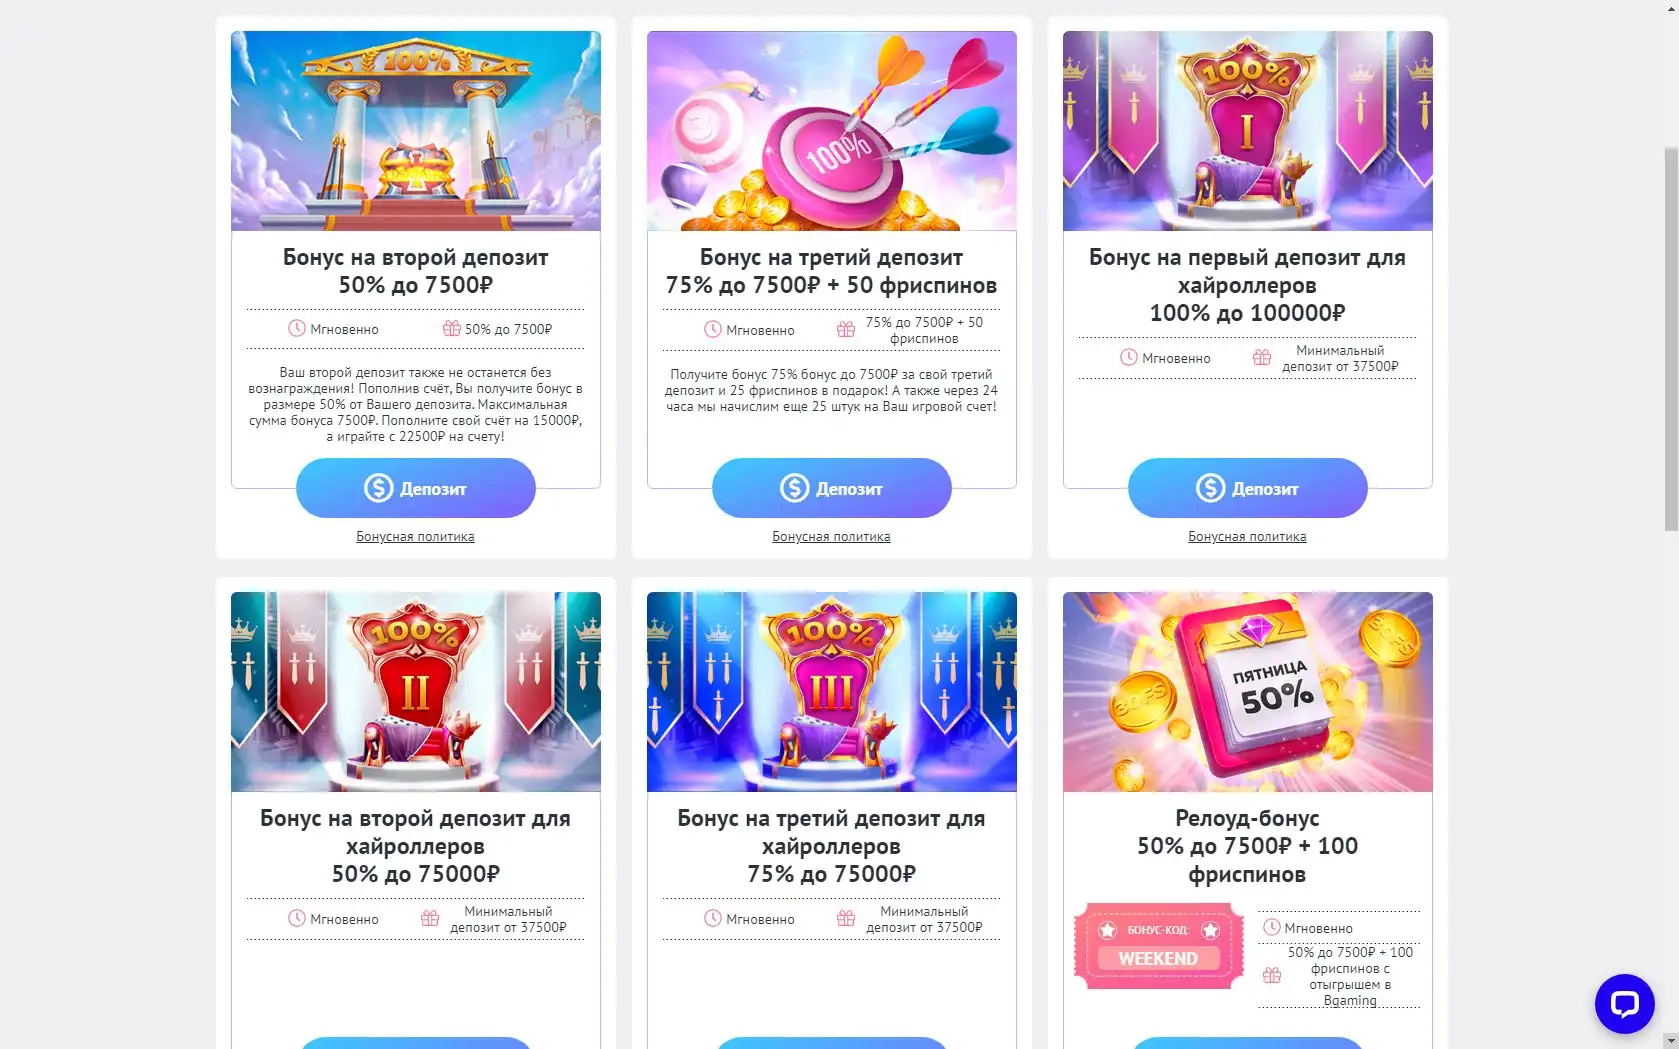This screenshot has width=1679, height=1049.
Task: Click clock icon on reload bonus card
Action: pos(1272,927)
